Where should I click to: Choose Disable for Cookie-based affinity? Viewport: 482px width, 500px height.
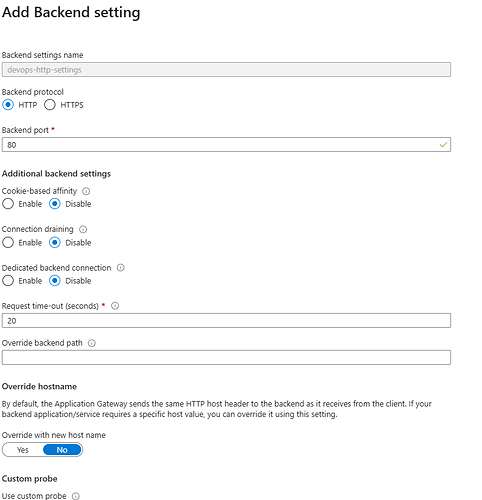pyautogui.click(x=55, y=204)
